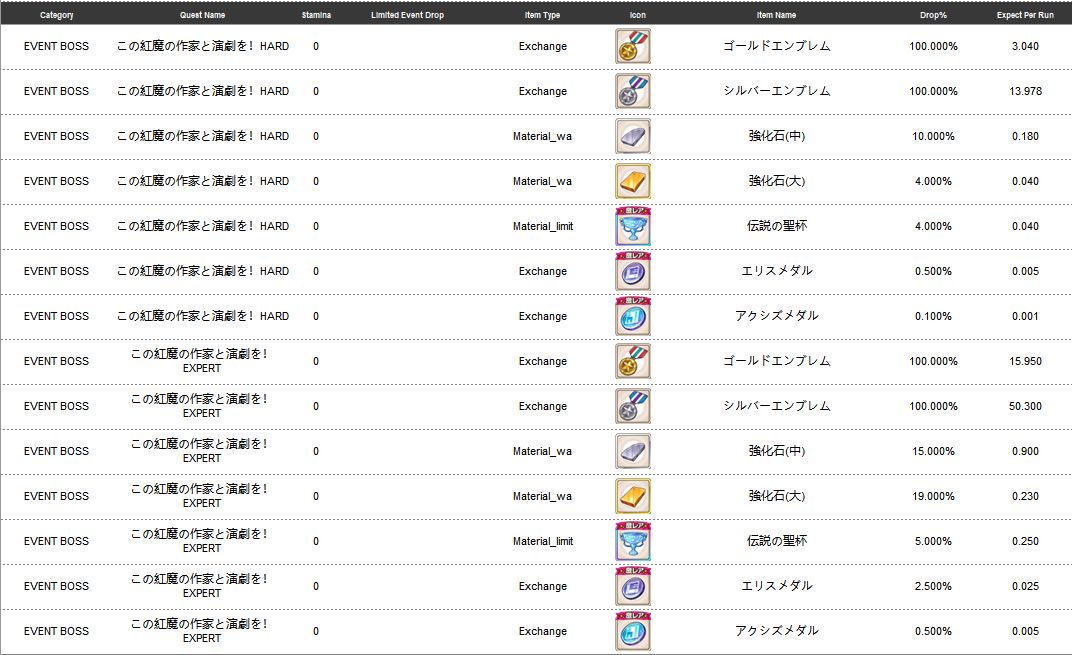Click the 10.000% drop rate value
Image resolution: width=1072 pixels, height=655 pixels.
(x=933, y=136)
